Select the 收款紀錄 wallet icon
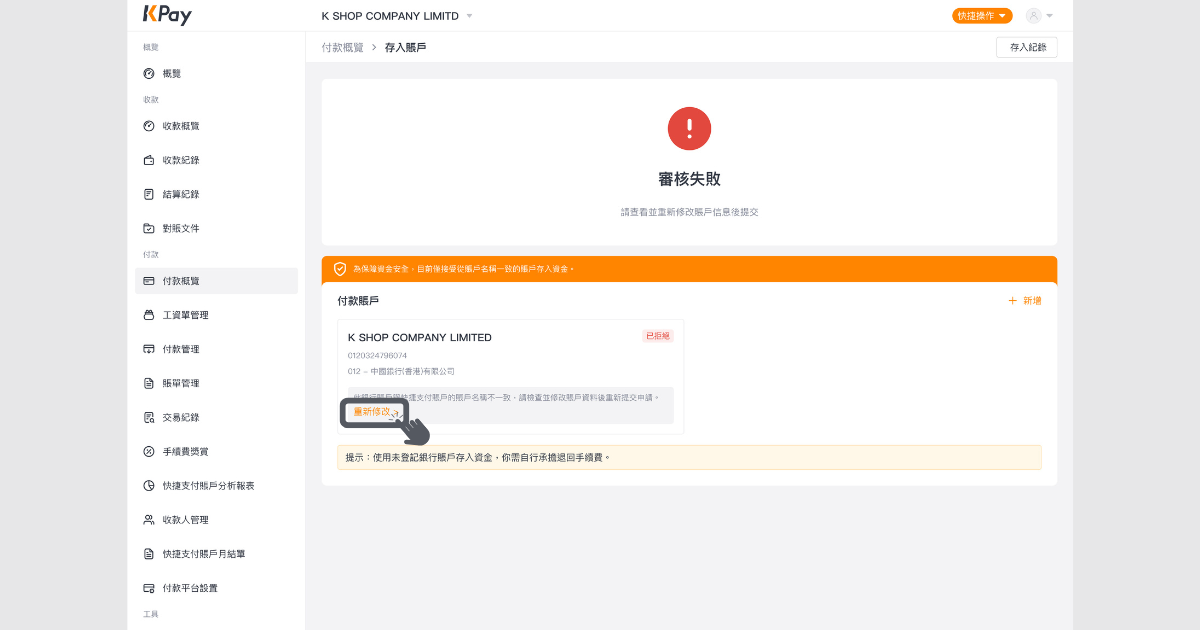The image size is (1200, 630). click(x=149, y=160)
